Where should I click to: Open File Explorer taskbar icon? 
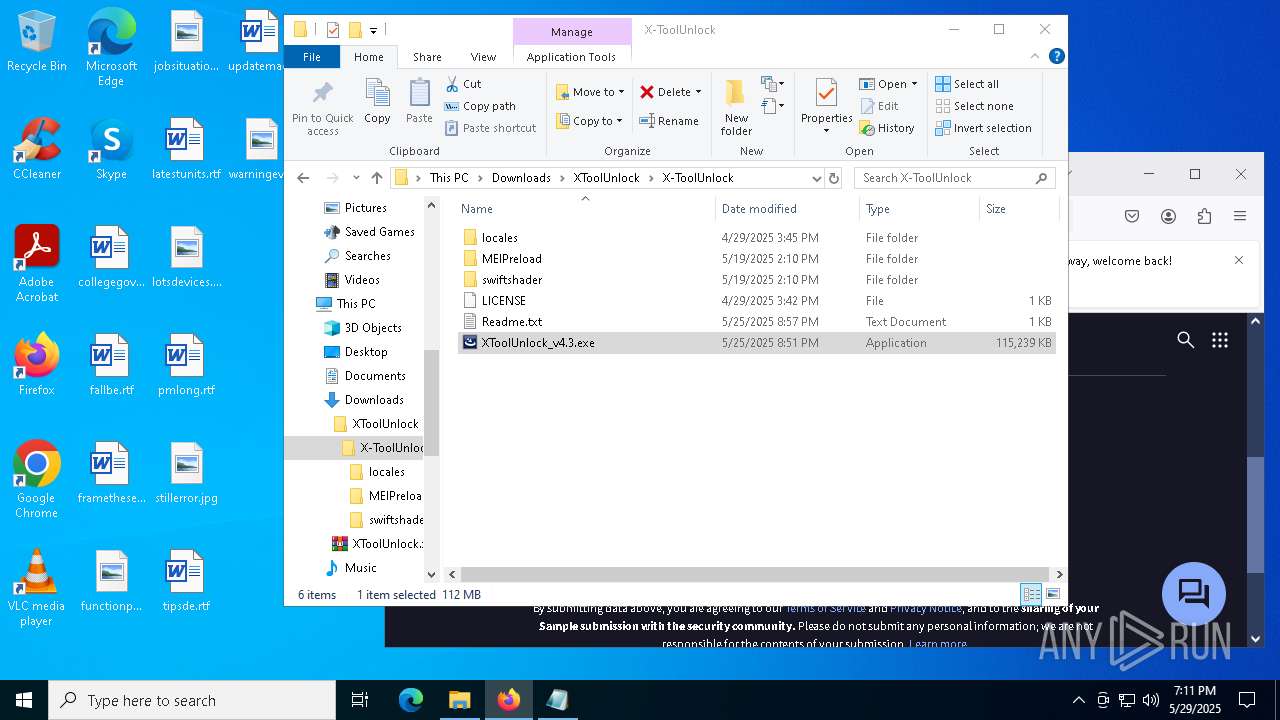point(459,700)
